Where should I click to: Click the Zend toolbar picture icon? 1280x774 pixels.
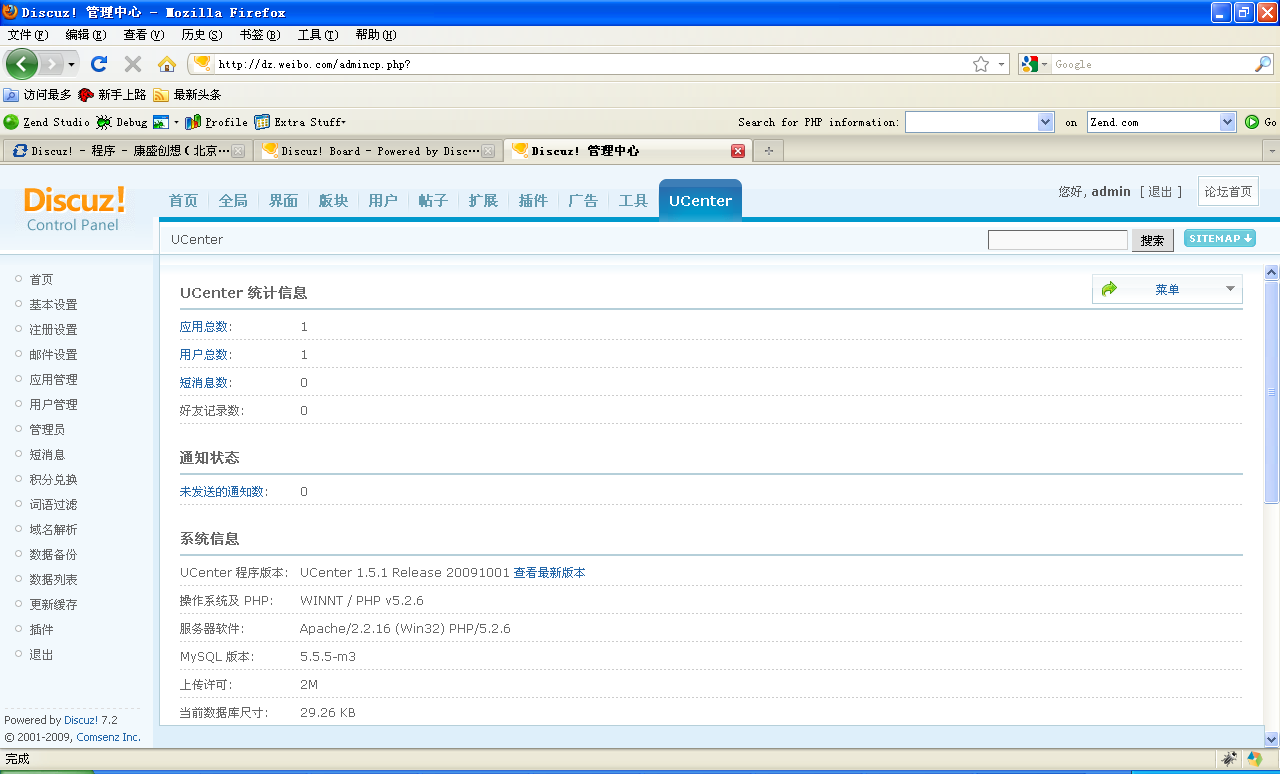pos(161,122)
